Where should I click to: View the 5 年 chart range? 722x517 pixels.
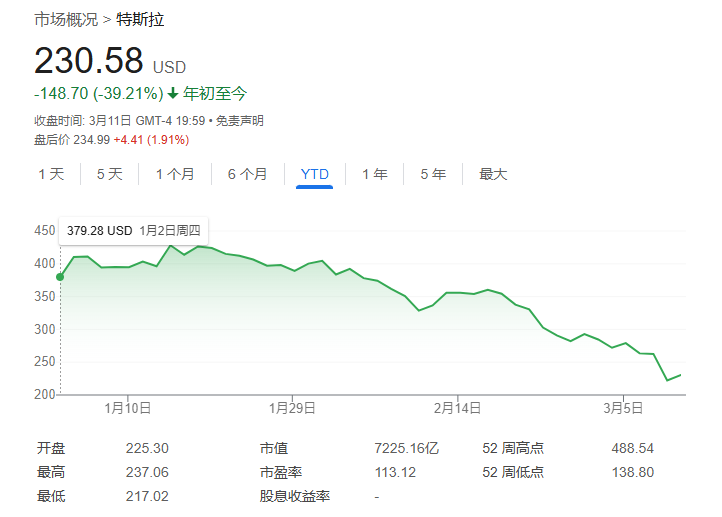pos(432,174)
